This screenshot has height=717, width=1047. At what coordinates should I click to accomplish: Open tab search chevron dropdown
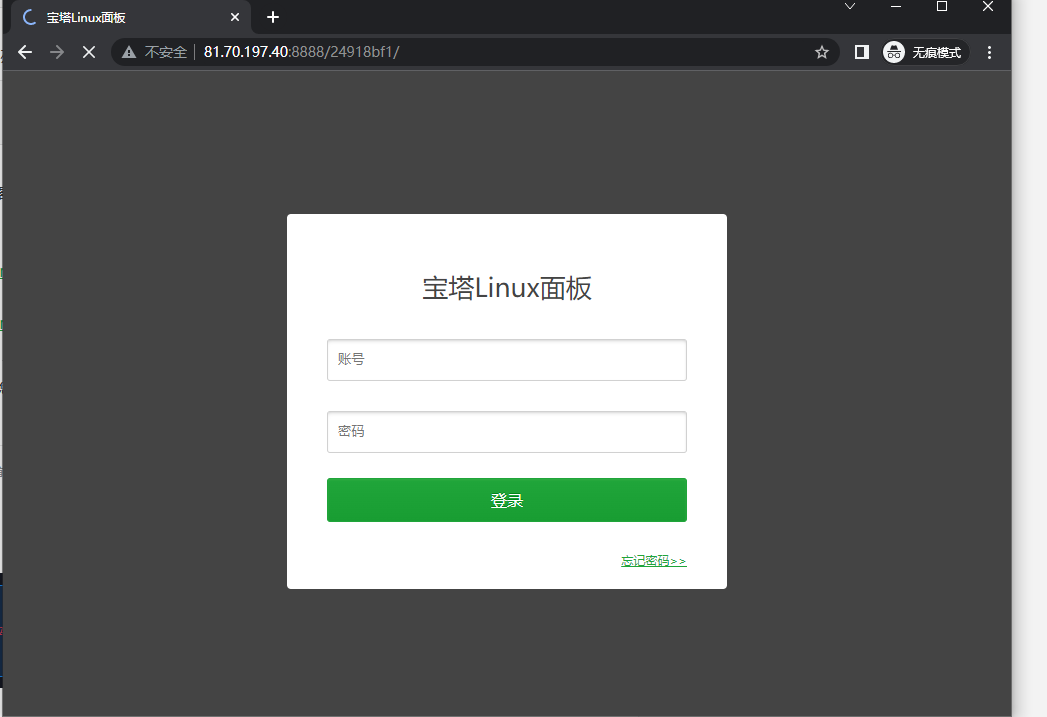(850, 7)
